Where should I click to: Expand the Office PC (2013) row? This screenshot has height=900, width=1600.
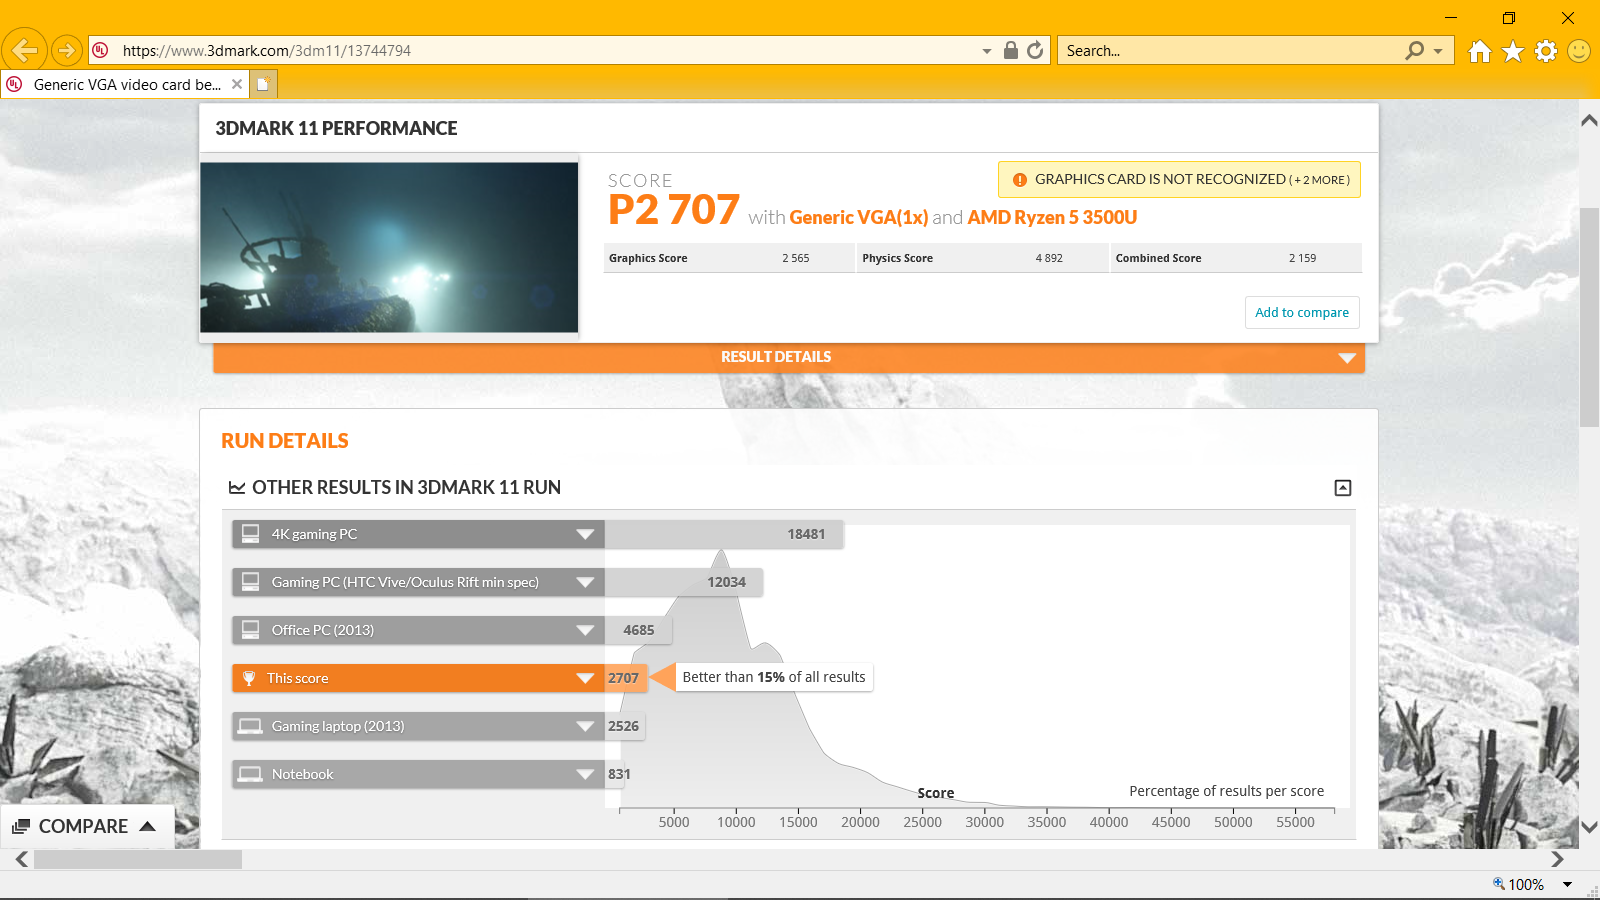pos(585,630)
